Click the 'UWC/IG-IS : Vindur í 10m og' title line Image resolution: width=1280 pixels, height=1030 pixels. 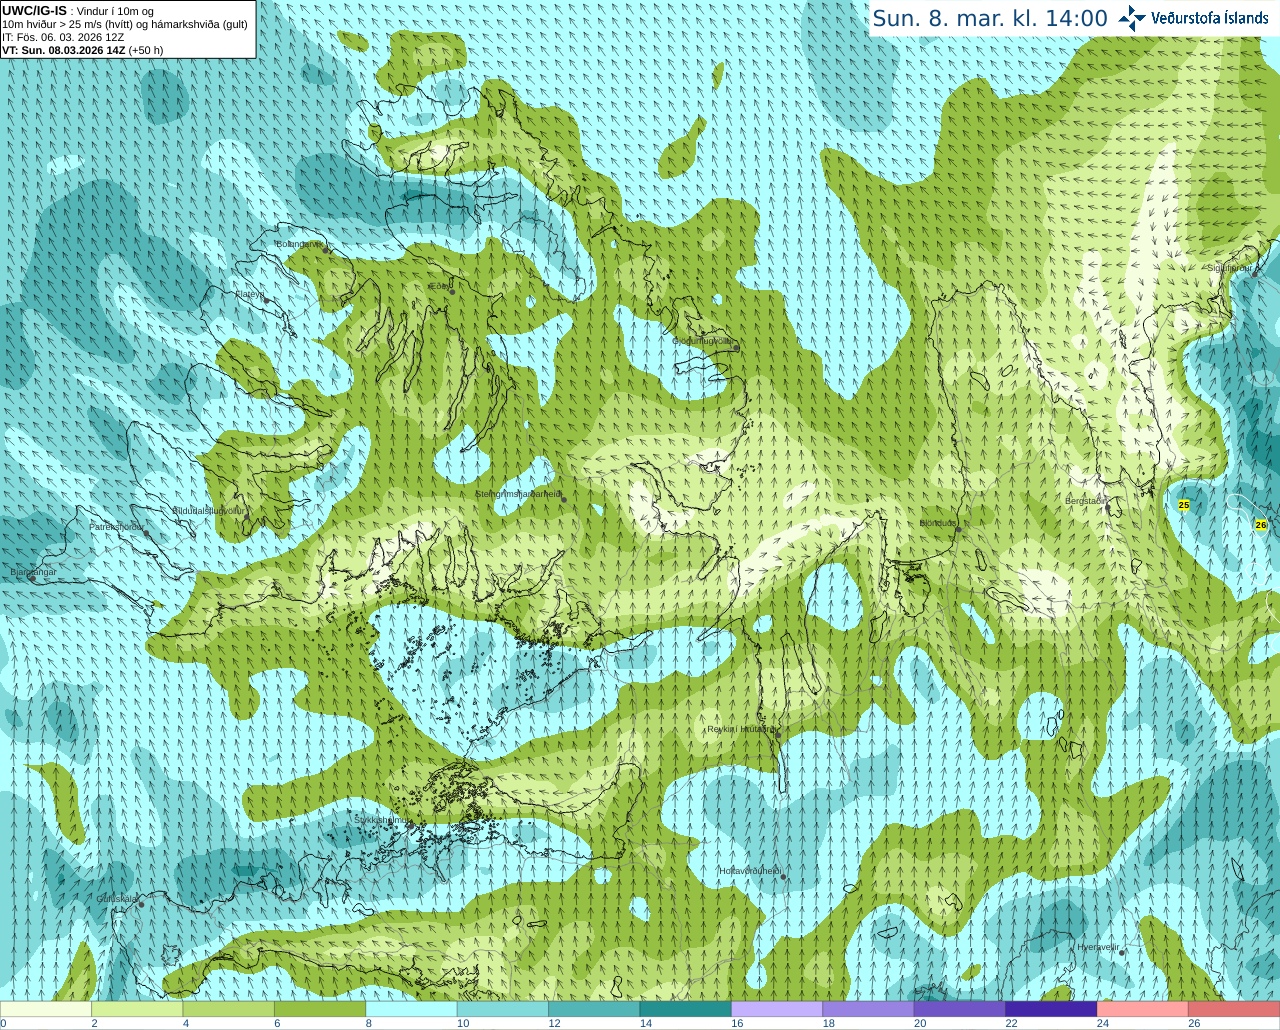click(78, 11)
